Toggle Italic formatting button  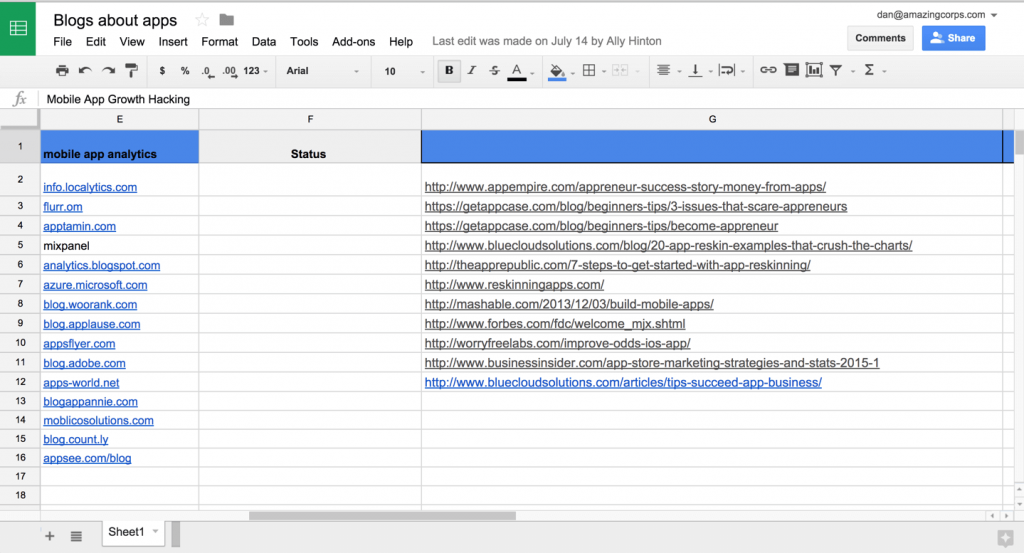pyautogui.click(x=472, y=71)
